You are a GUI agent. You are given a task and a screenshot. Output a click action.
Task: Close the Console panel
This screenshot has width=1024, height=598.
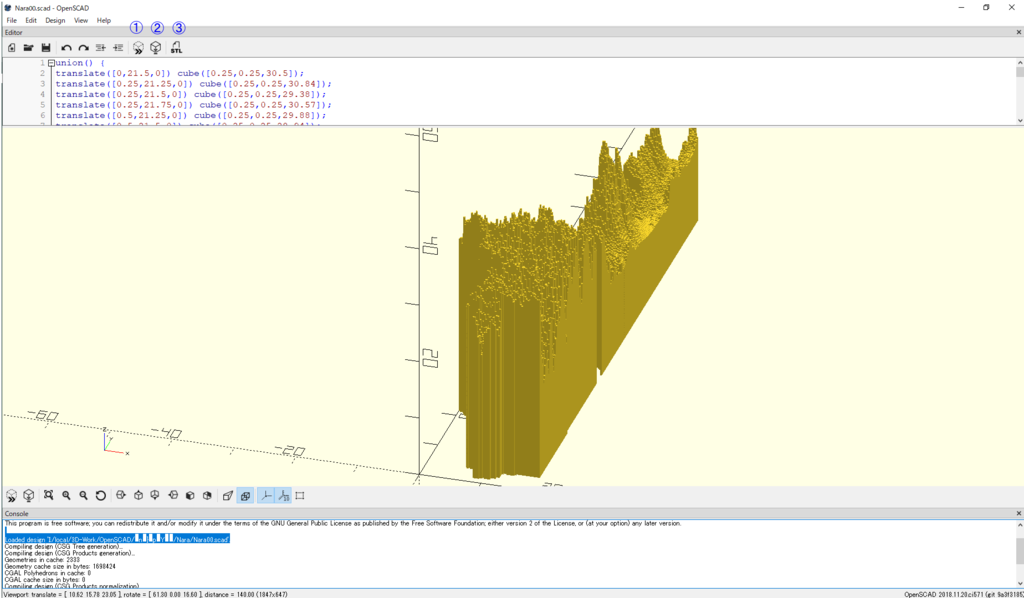click(x=1018, y=514)
